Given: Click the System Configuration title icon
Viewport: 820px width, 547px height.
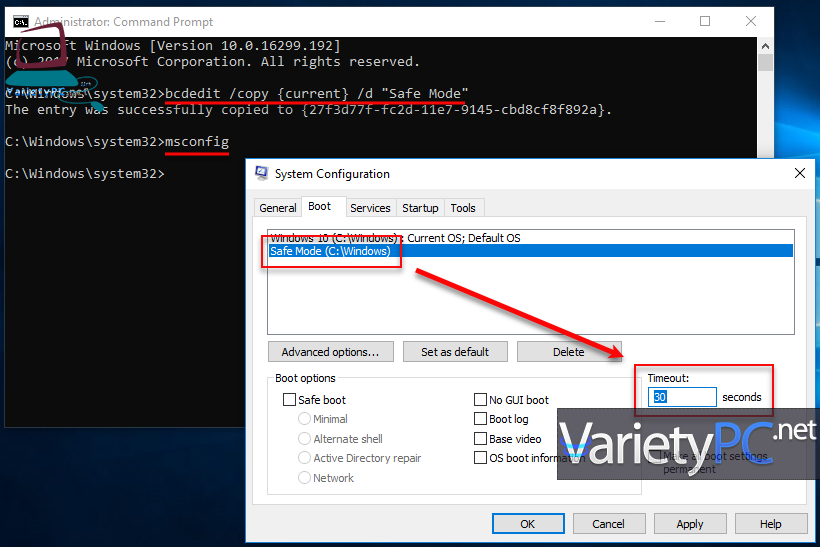Looking at the screenshot, I should click(261, 173).
